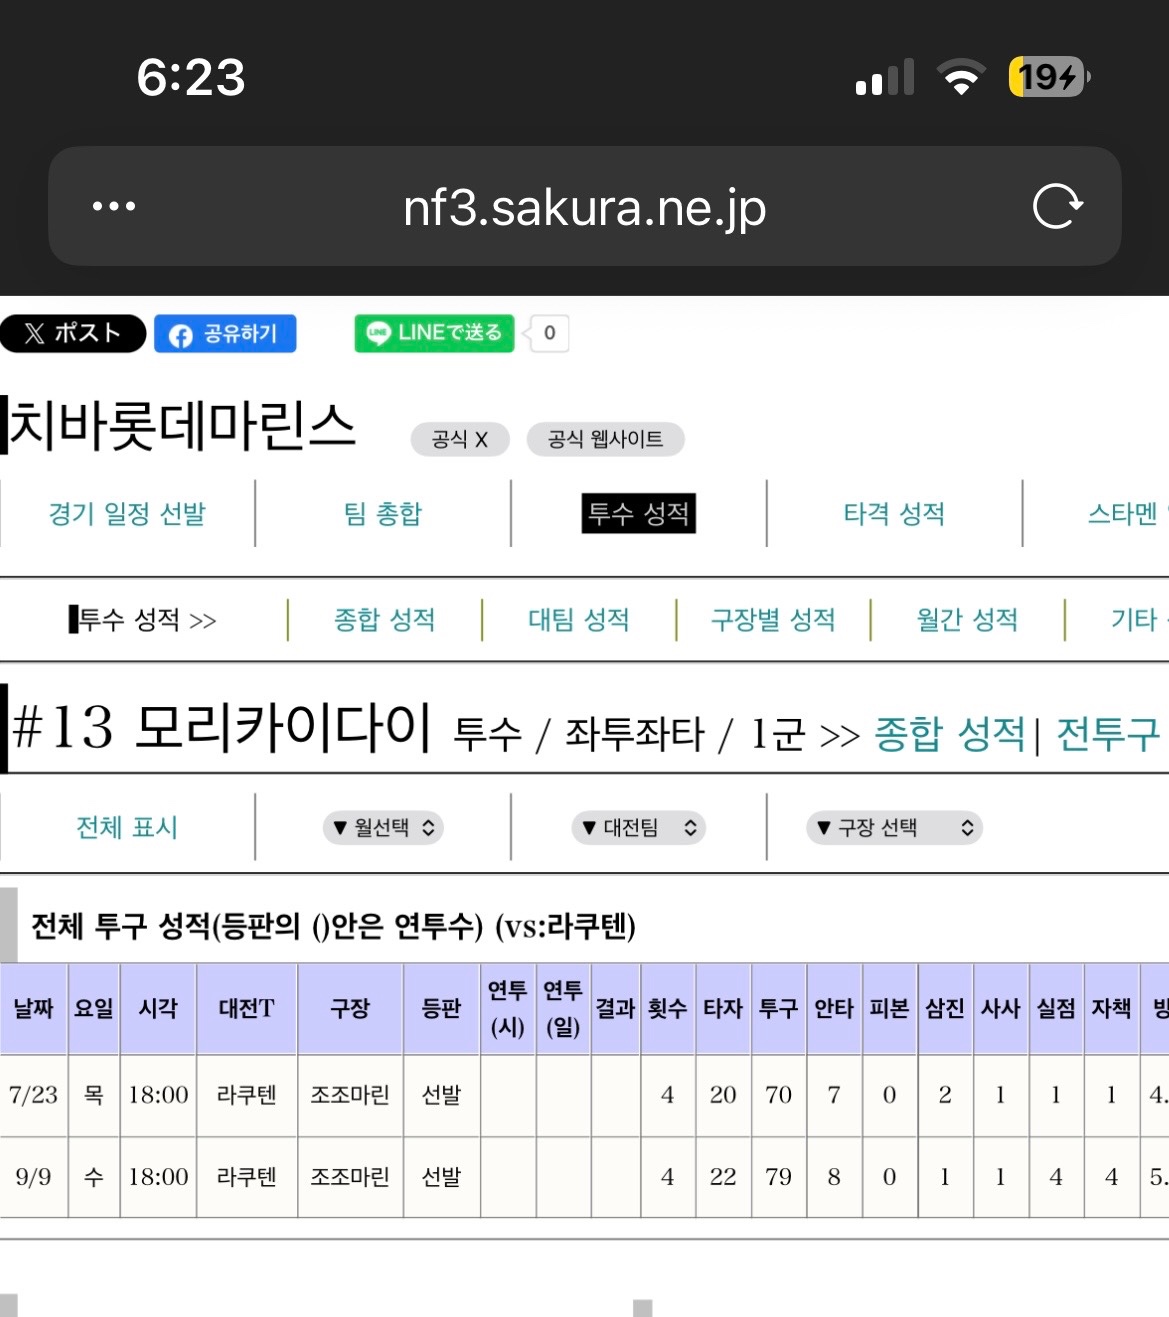1169x1317 pixels.
Task: Click the 타자 column header
Action: click(723, 1009)
